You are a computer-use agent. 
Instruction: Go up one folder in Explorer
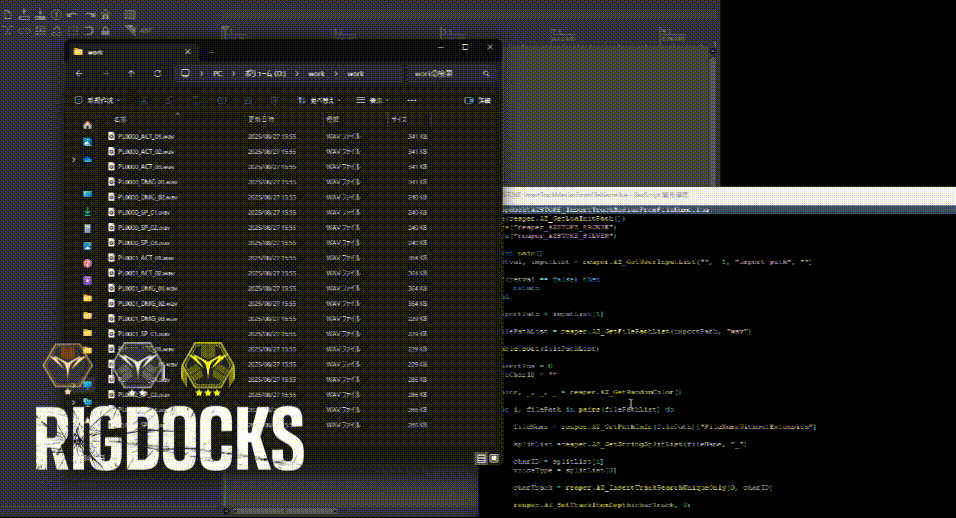point(131,73)
